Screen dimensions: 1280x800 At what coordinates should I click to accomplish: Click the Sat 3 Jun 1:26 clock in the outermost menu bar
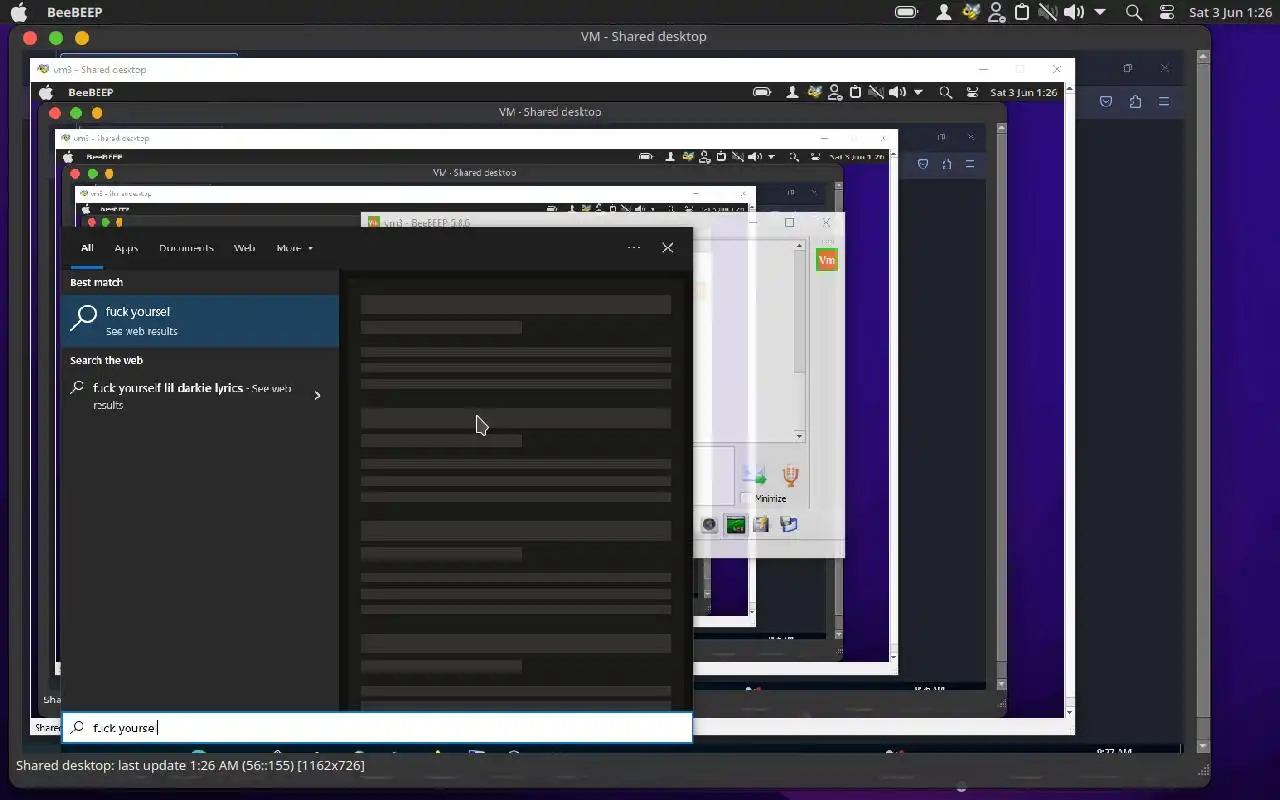[x=1229, y=12]
